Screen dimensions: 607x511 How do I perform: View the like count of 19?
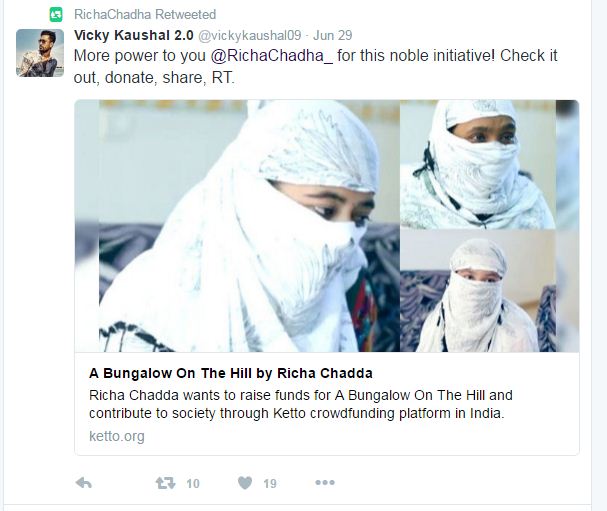pos(270,483)
